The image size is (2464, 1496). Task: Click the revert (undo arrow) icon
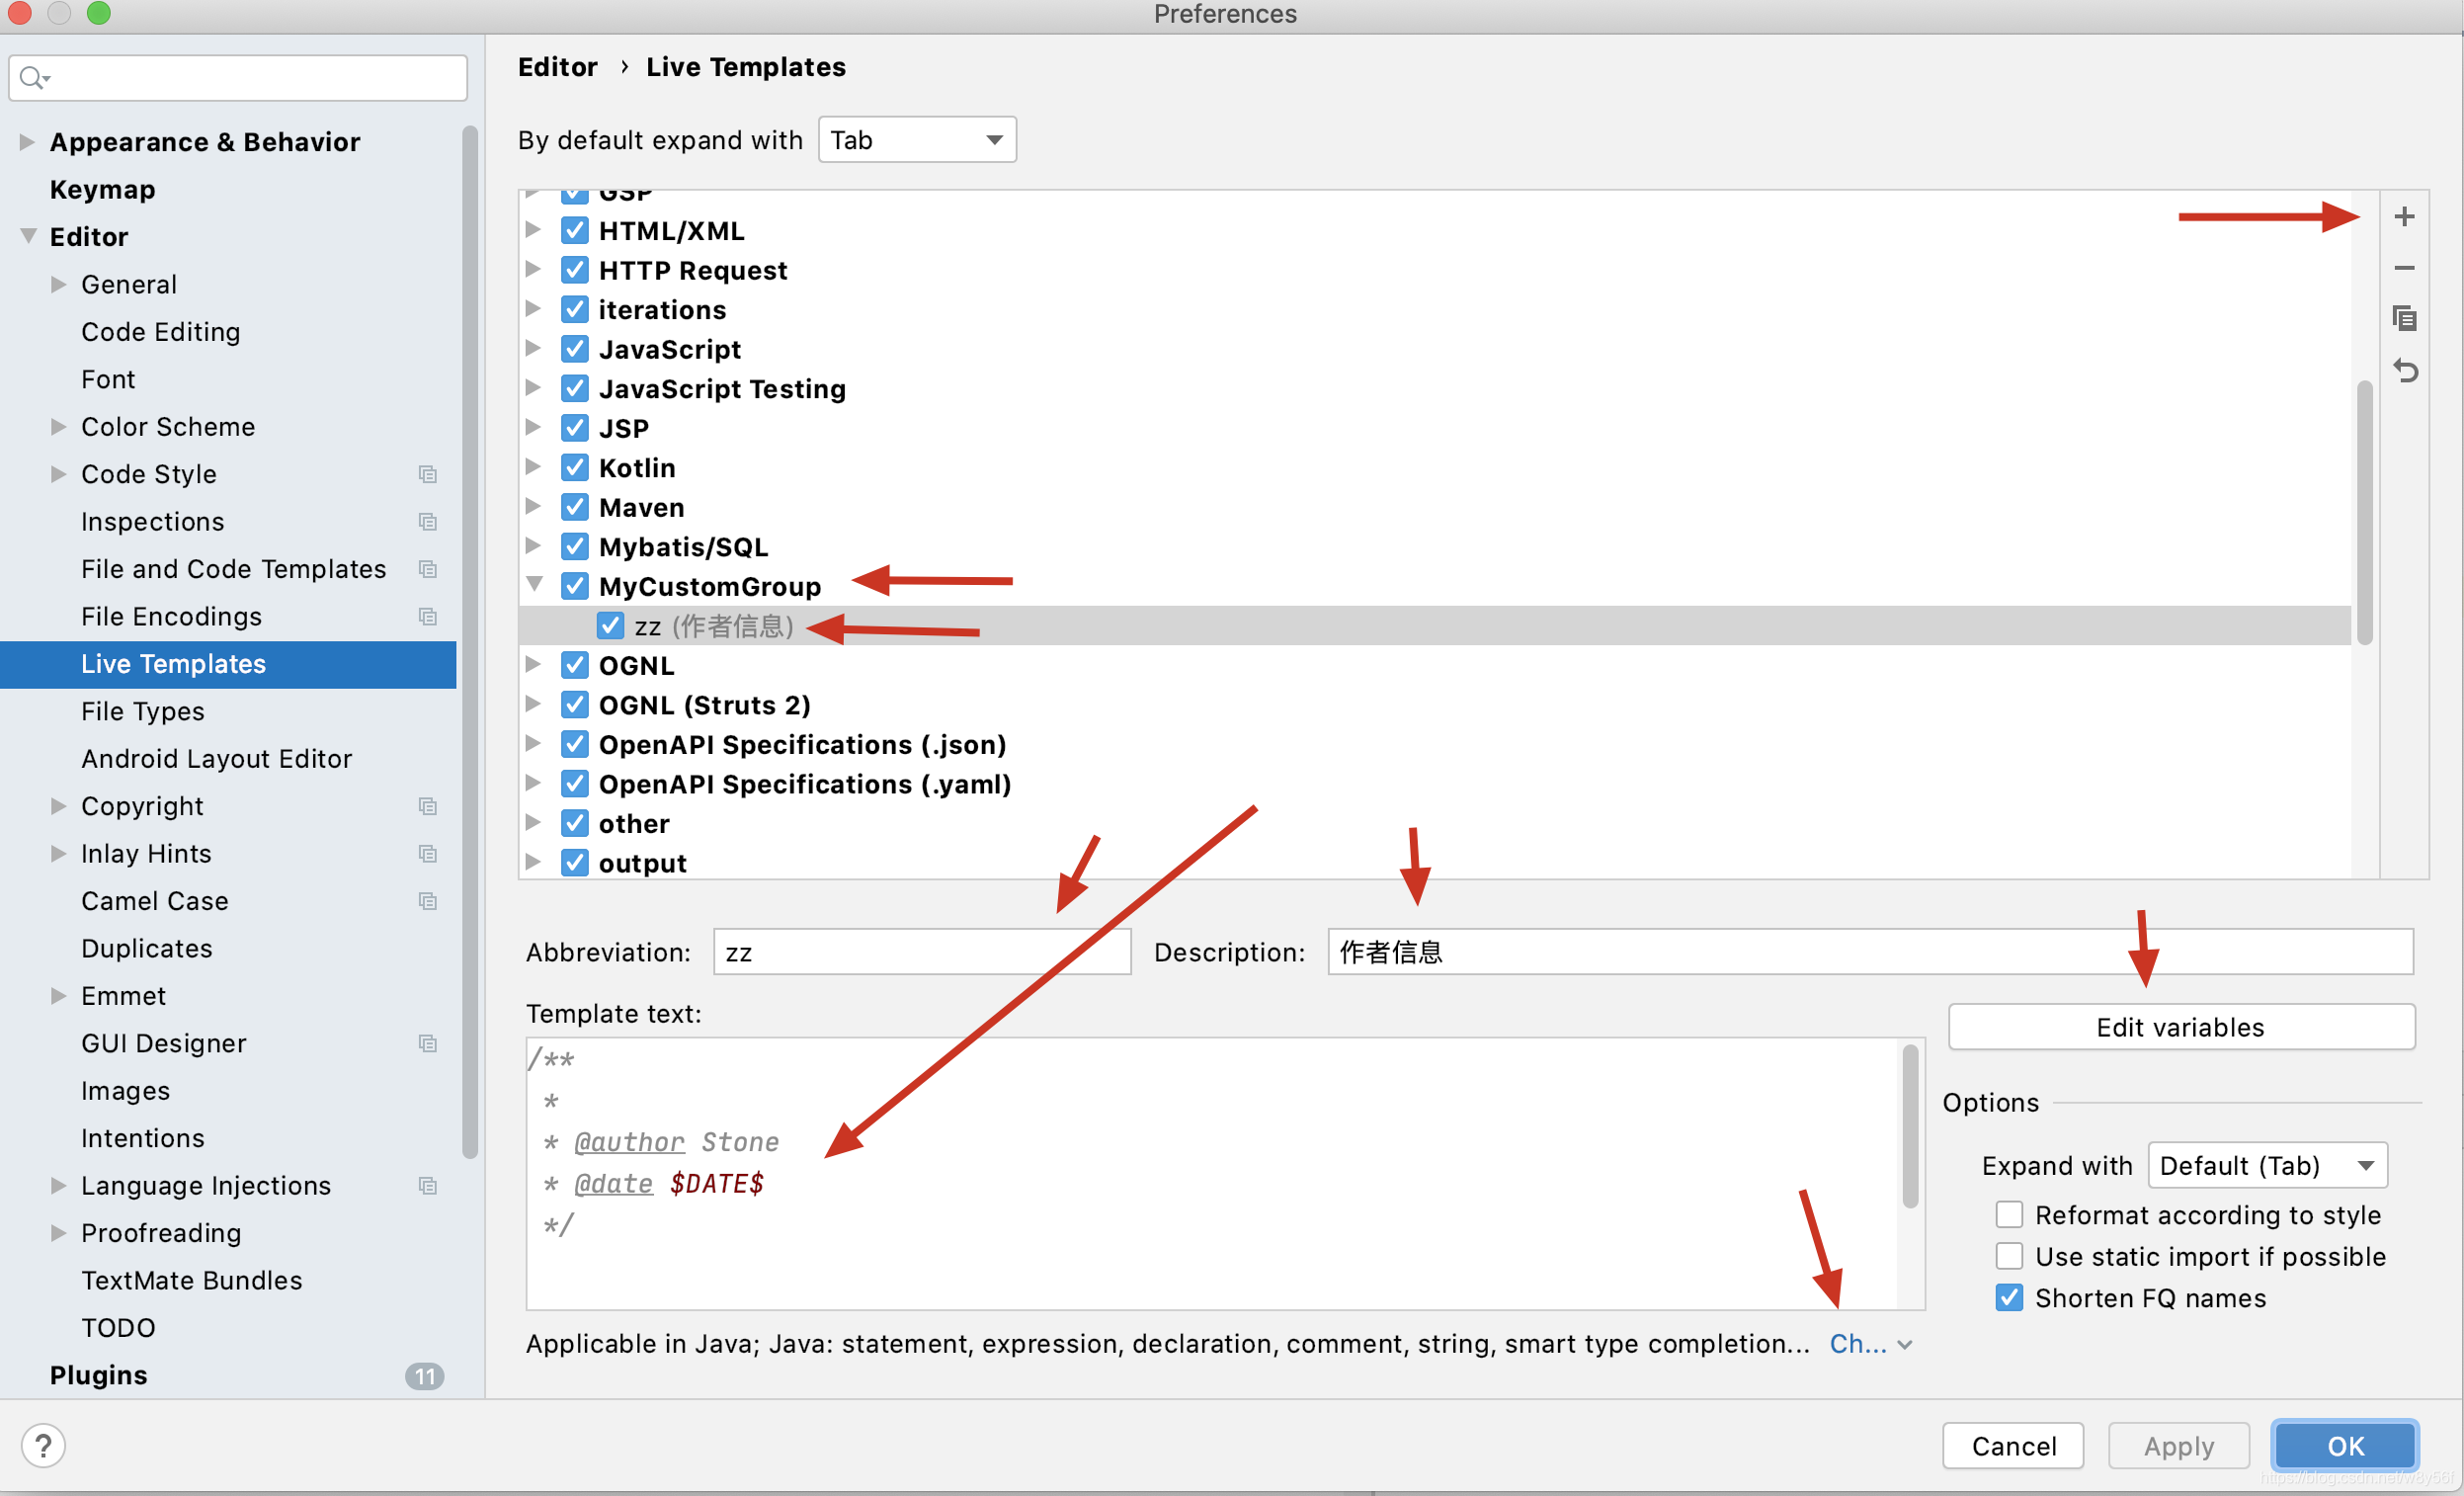[2404, 371]
